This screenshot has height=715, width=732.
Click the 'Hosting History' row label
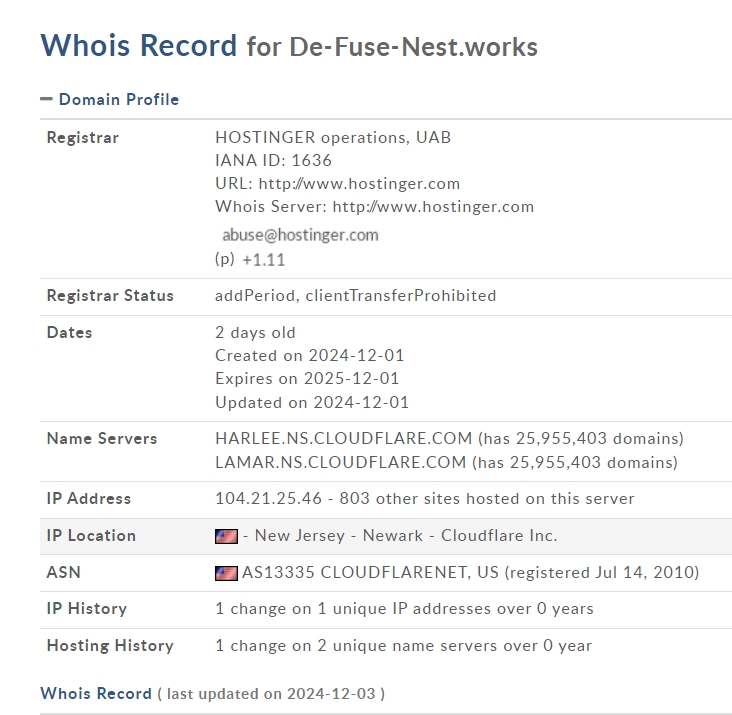point(110,645)
